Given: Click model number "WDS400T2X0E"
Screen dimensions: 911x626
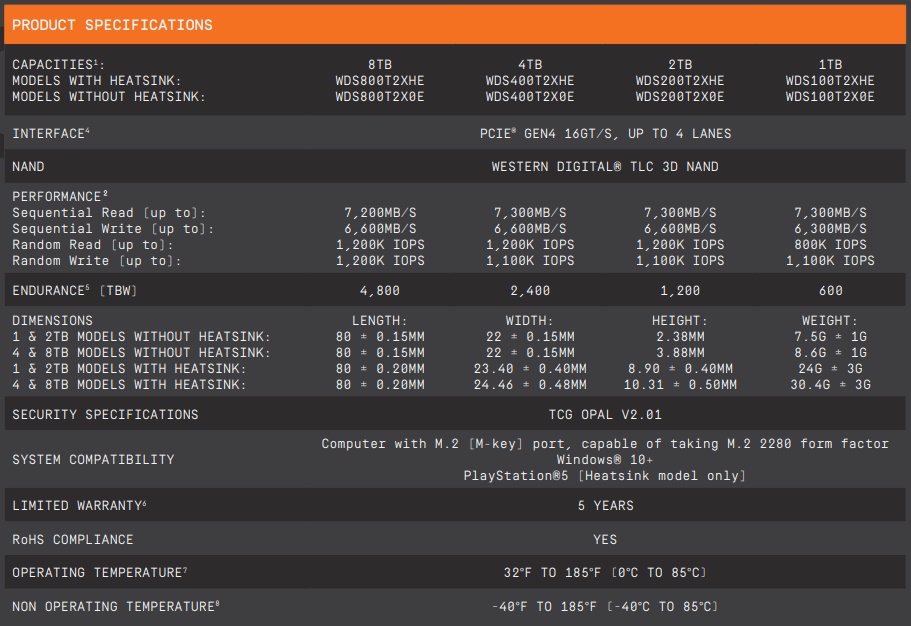Looking at the screenshot, I should point(530,97).
